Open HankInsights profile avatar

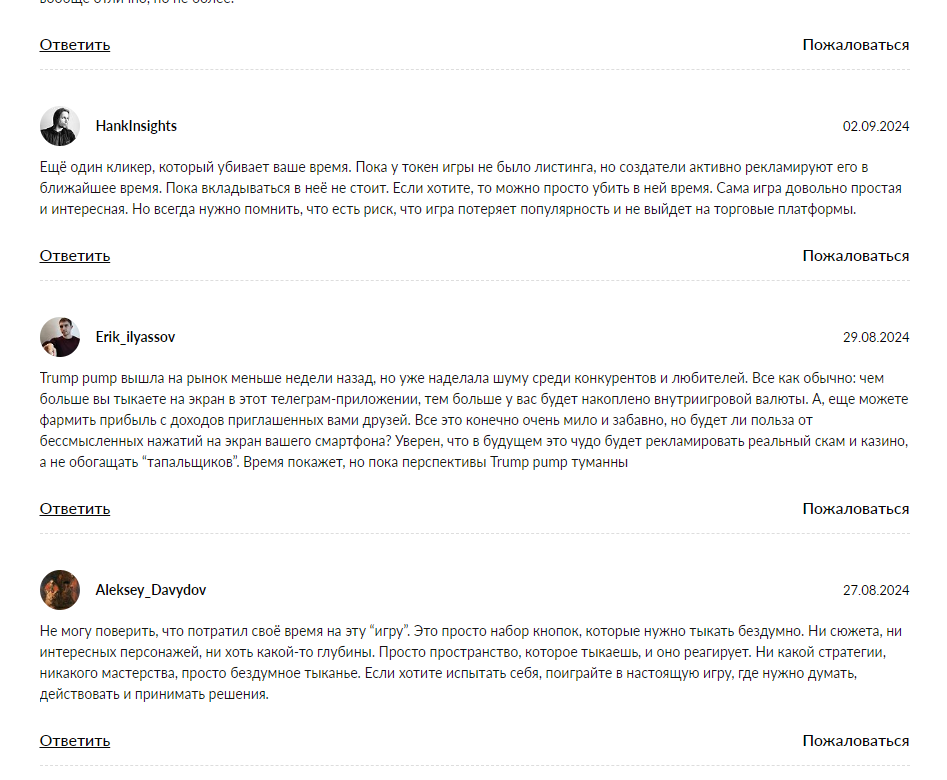tap(60, 126)
